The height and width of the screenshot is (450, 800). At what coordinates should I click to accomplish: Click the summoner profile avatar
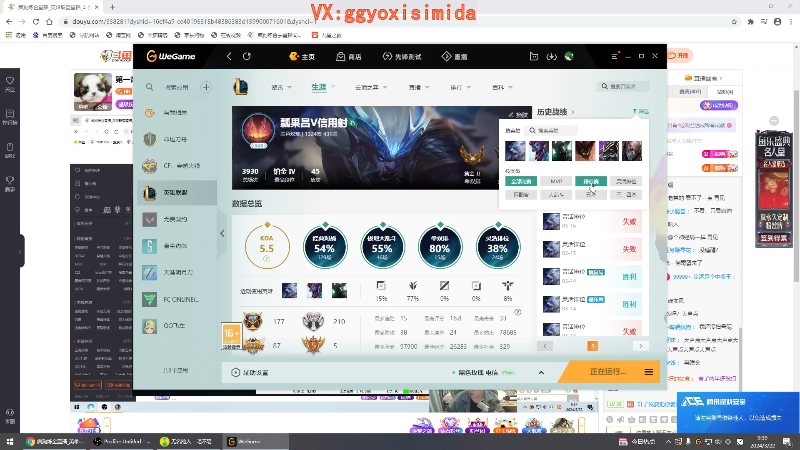point(258,131)
